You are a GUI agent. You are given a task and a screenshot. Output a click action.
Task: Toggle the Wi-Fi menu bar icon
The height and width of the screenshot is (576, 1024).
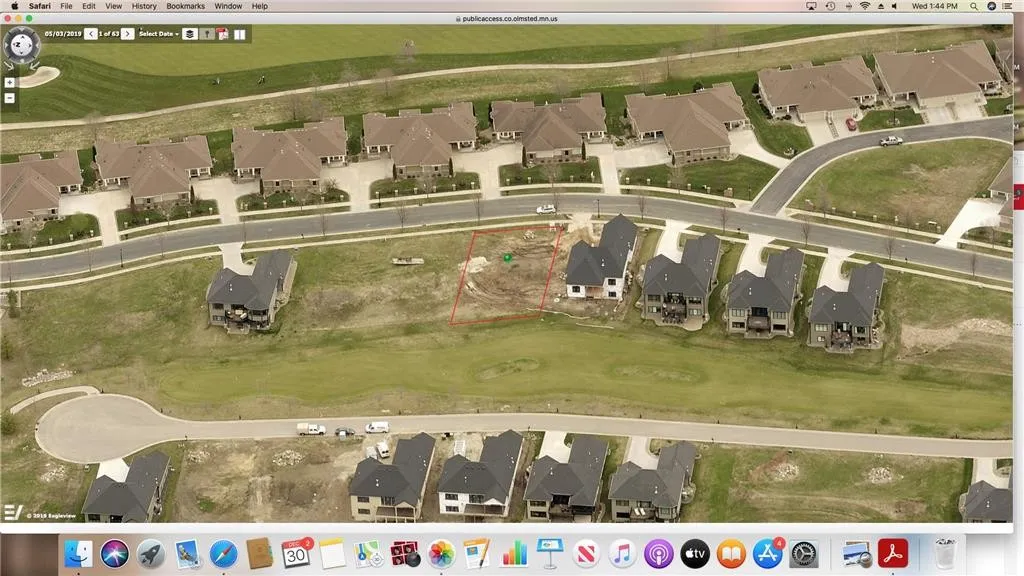[x=864, y=6]
